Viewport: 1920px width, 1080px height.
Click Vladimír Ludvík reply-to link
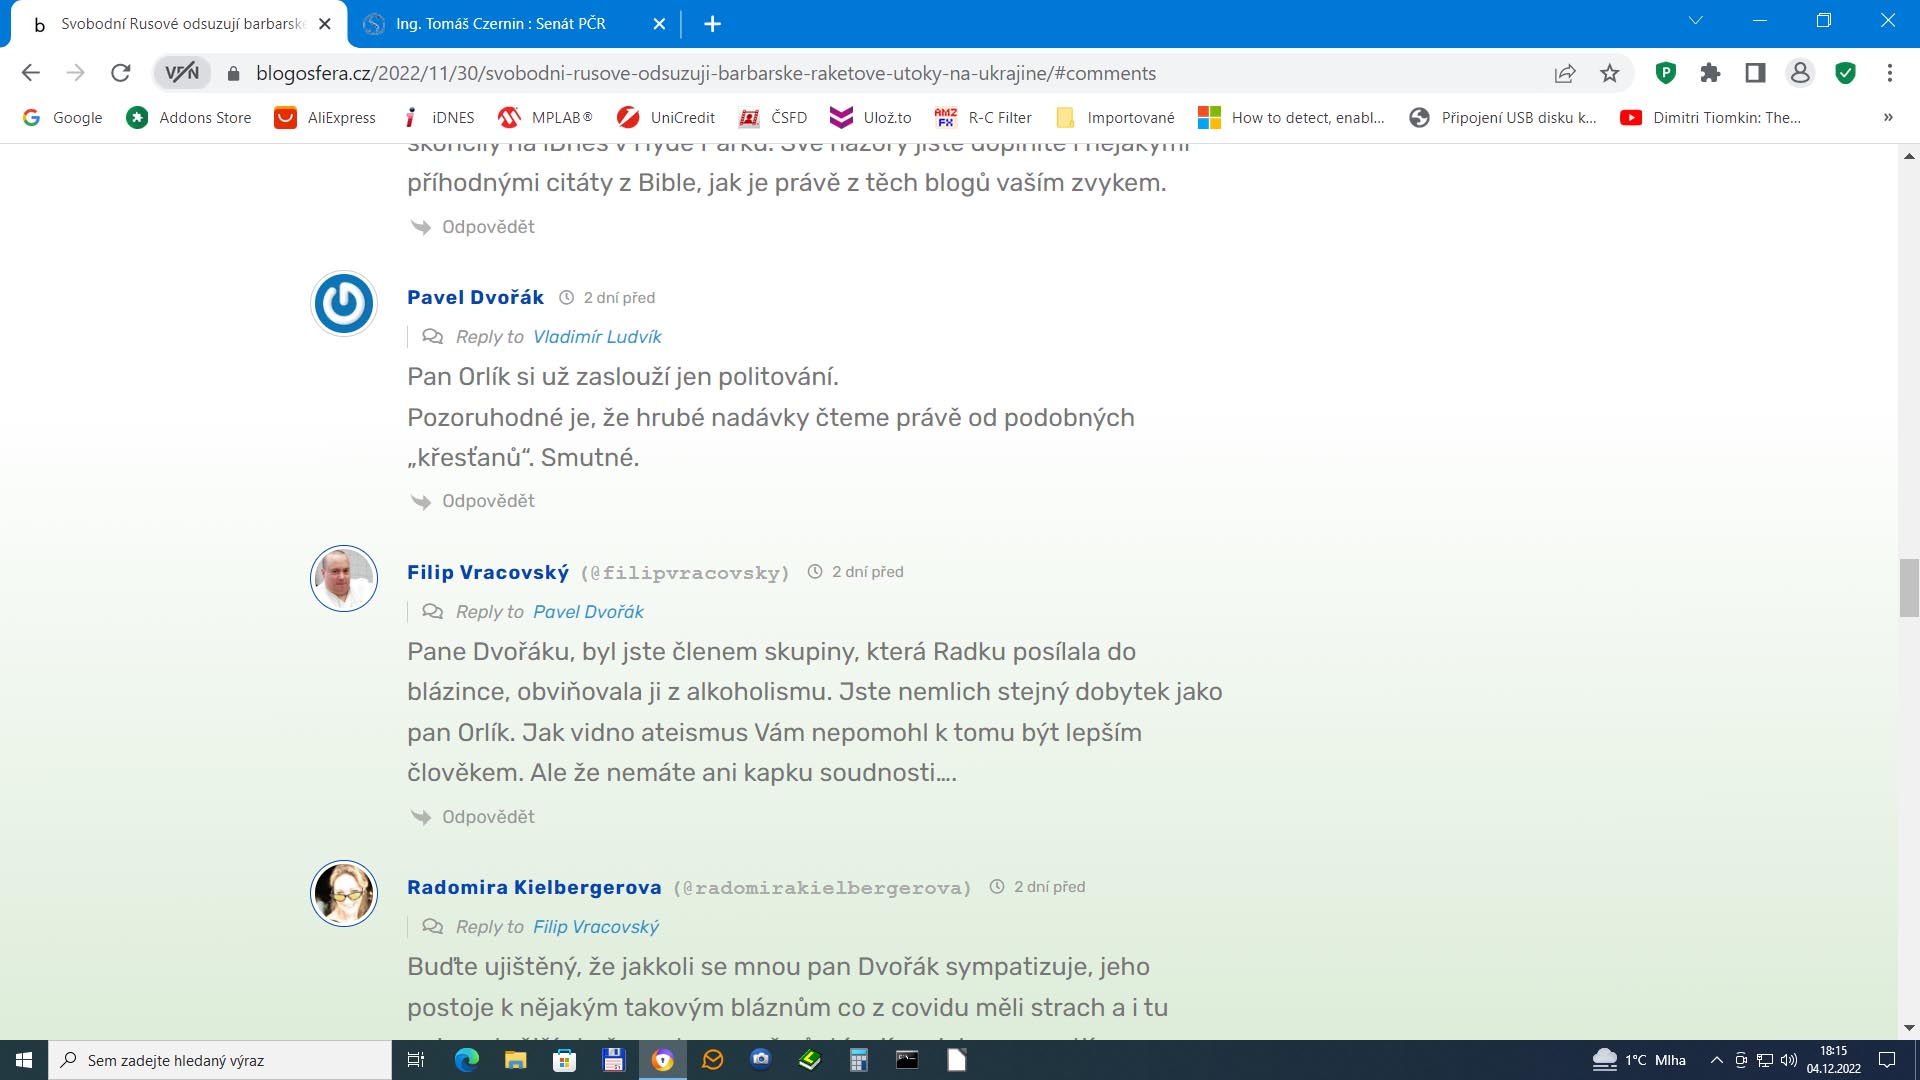coord(597,337)
